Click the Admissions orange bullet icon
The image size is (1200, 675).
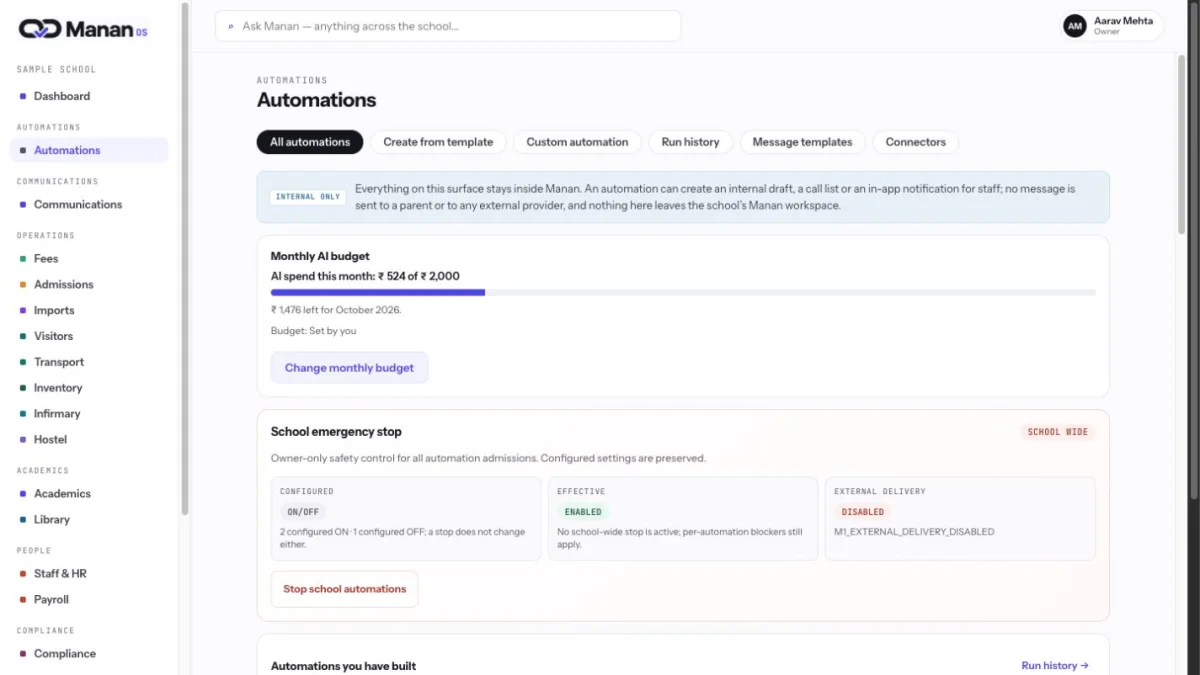pyautogui.click(x=23, y=285)
